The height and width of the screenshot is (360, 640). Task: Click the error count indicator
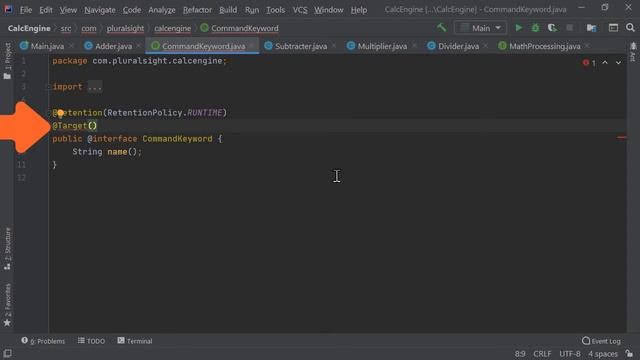click(589, 62)
